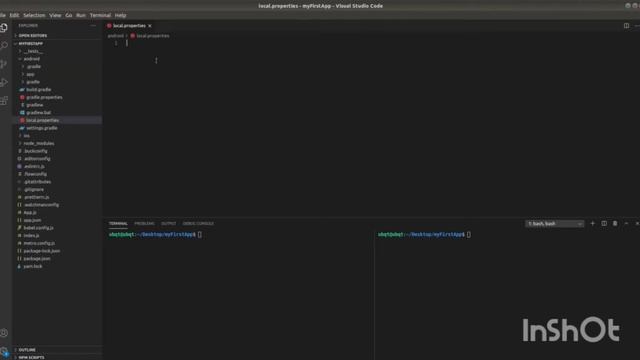Open gradlew.bat file

click(x=38, y=112)
